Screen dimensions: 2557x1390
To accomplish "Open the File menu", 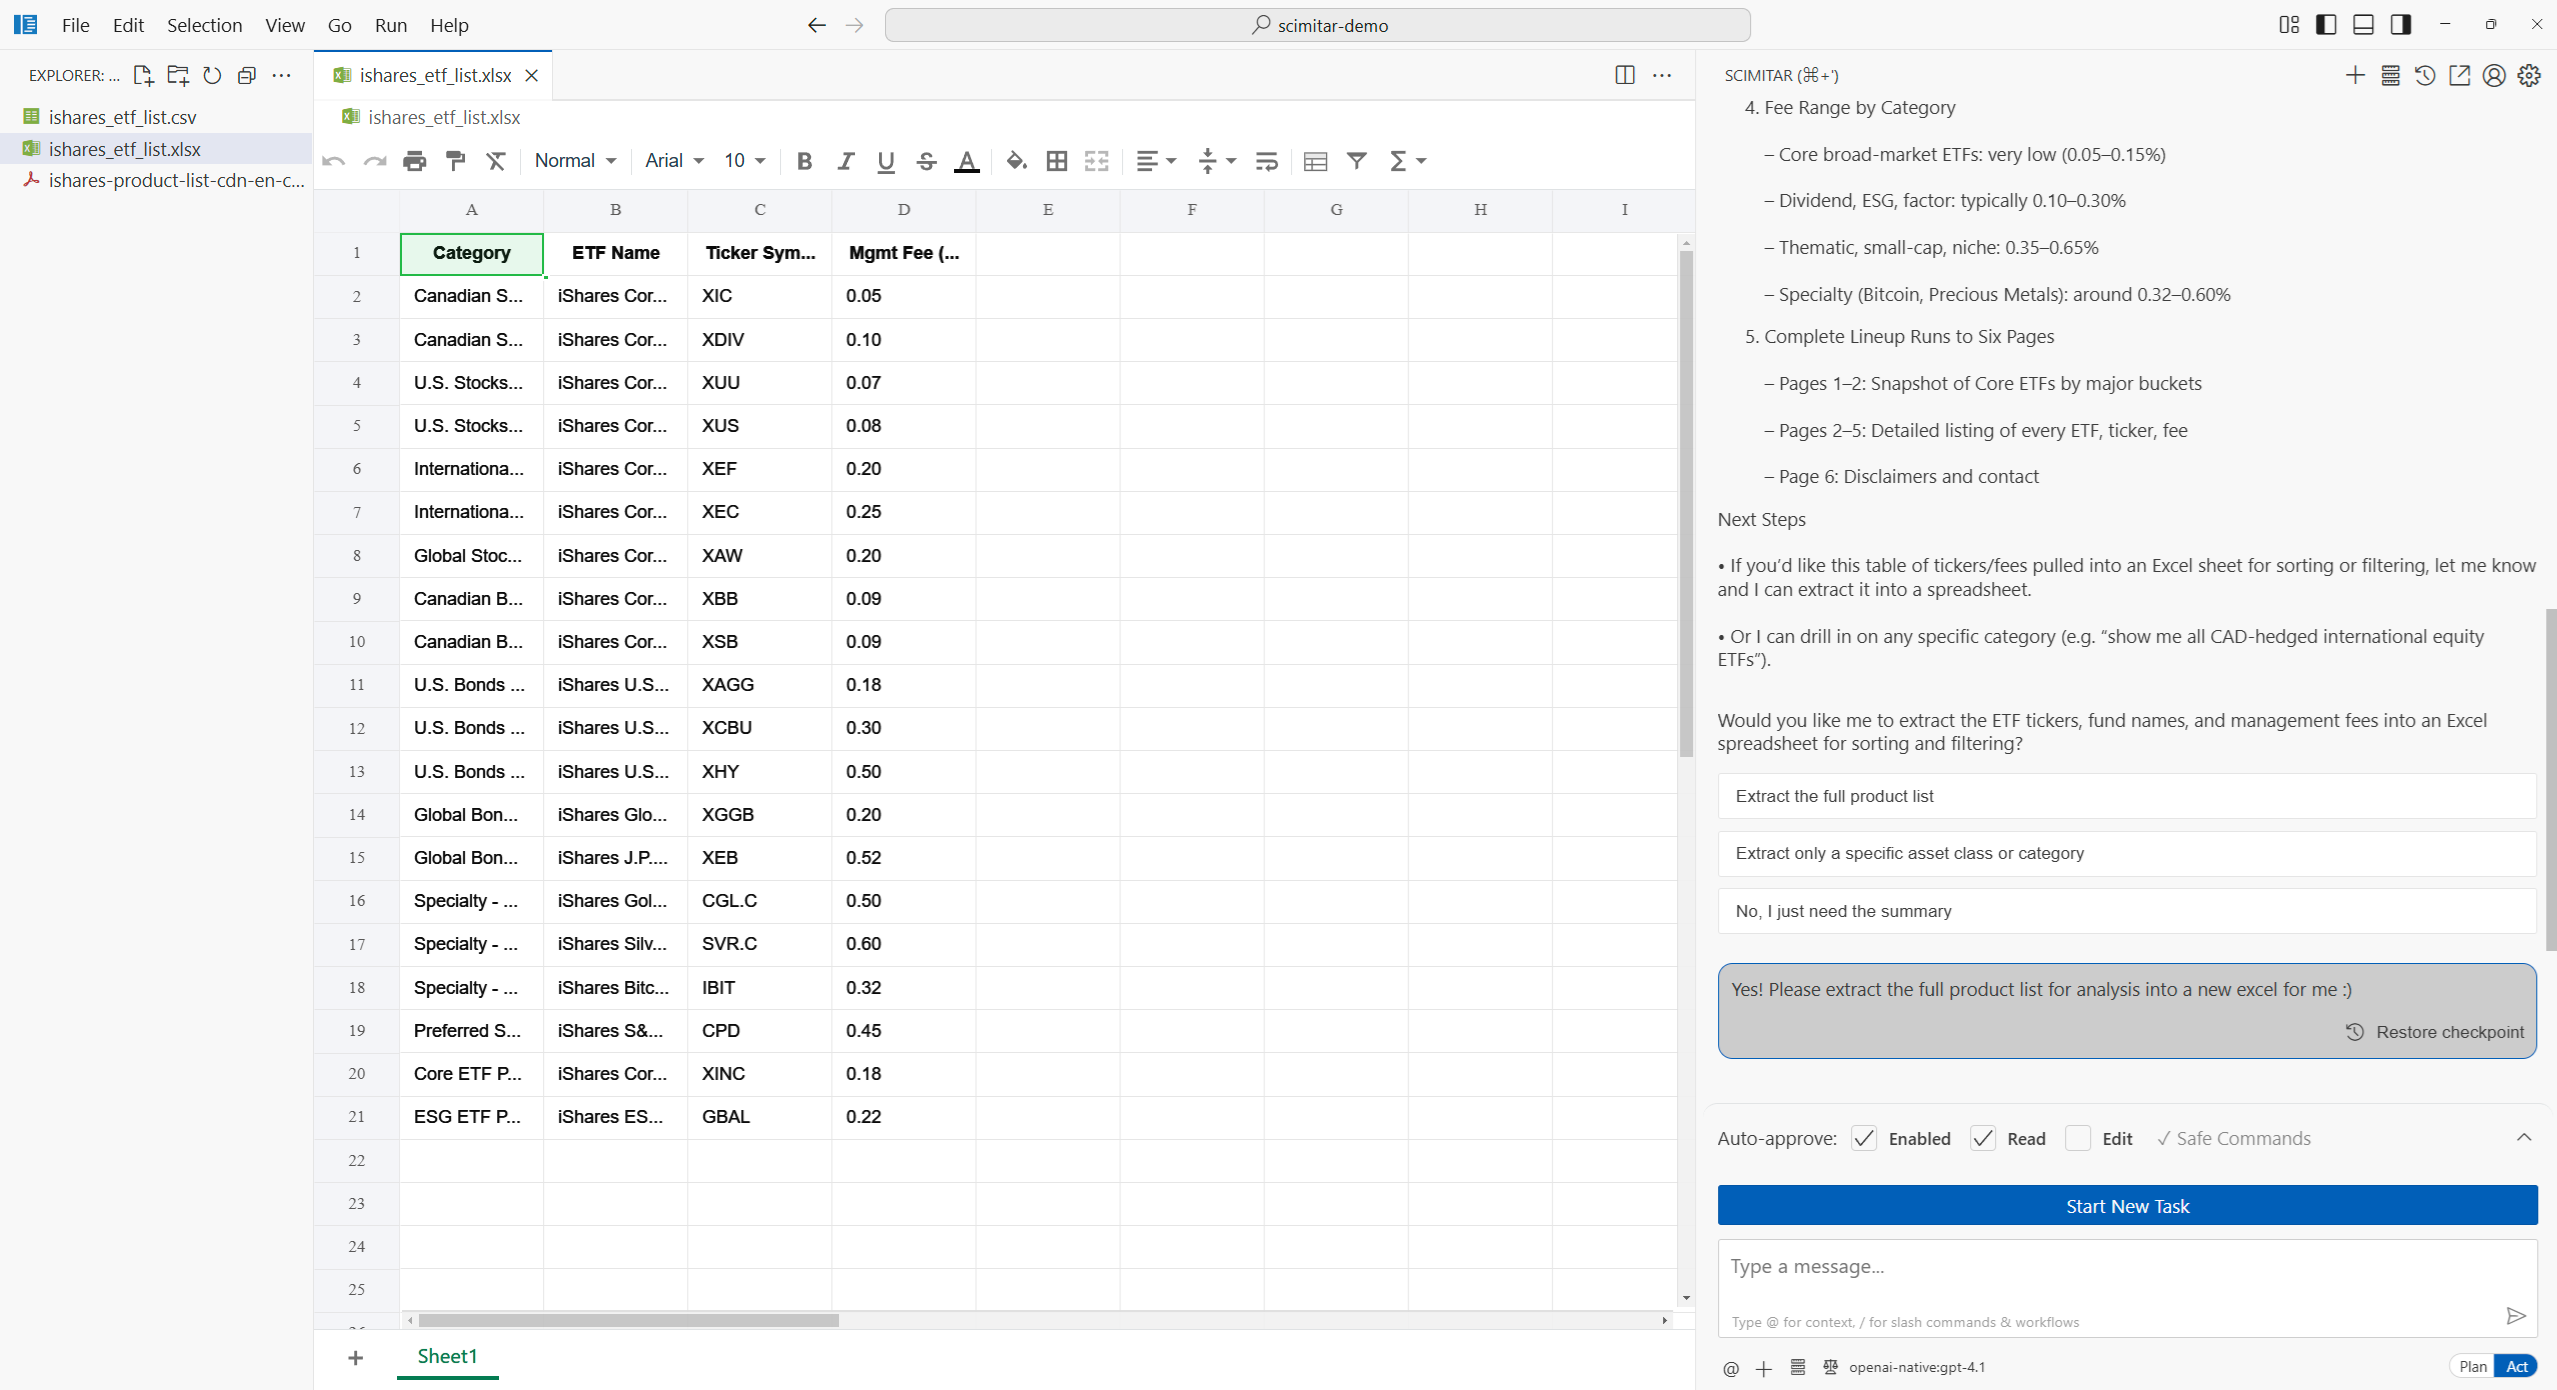I will click(x=75, y=25).
